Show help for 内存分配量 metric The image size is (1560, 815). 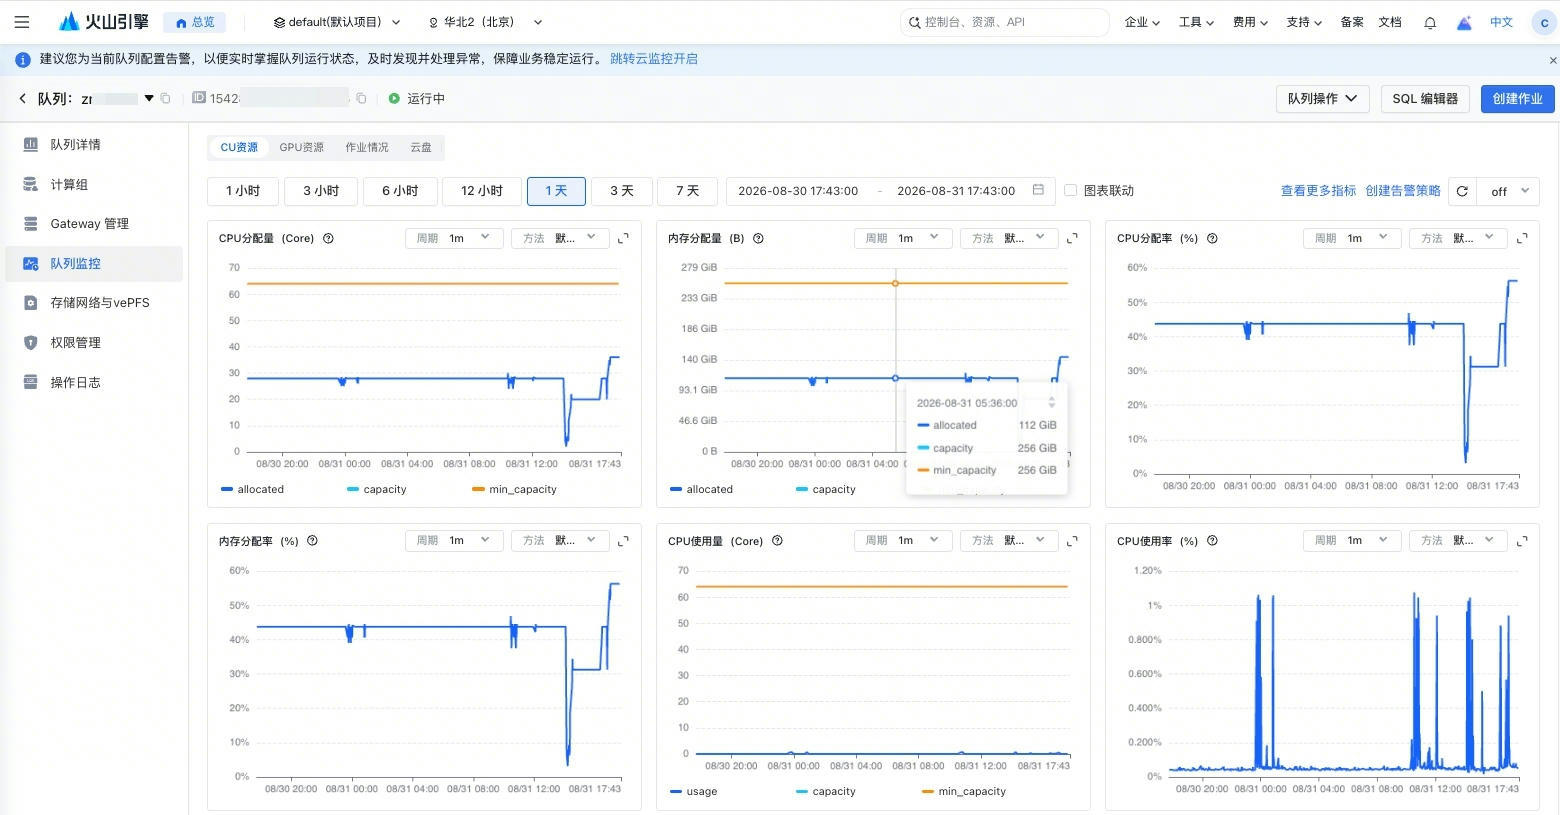tap(758, 239)
